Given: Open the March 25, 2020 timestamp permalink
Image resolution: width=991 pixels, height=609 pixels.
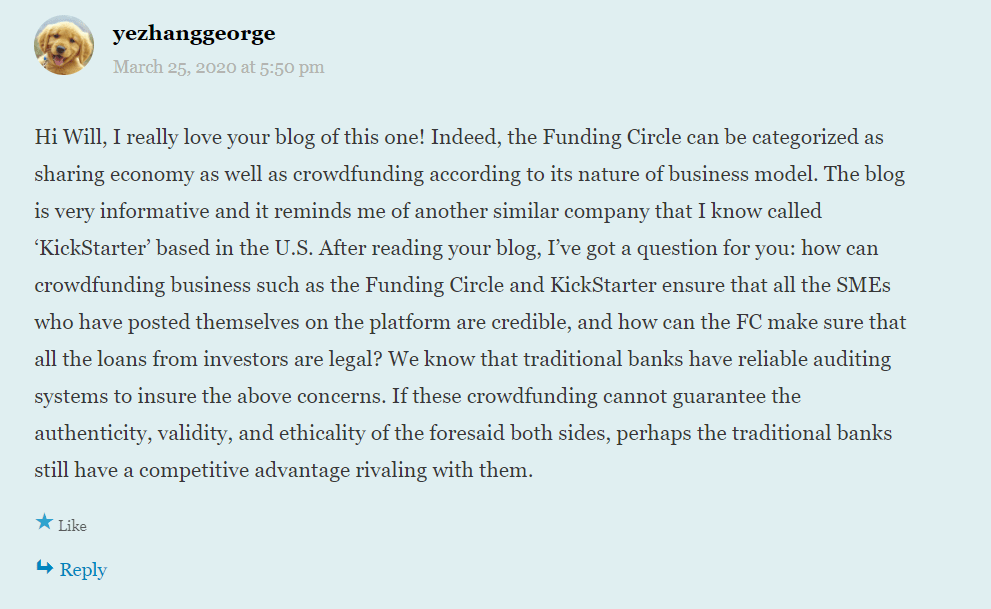Looking at the screenshot, I should [218, 67].
